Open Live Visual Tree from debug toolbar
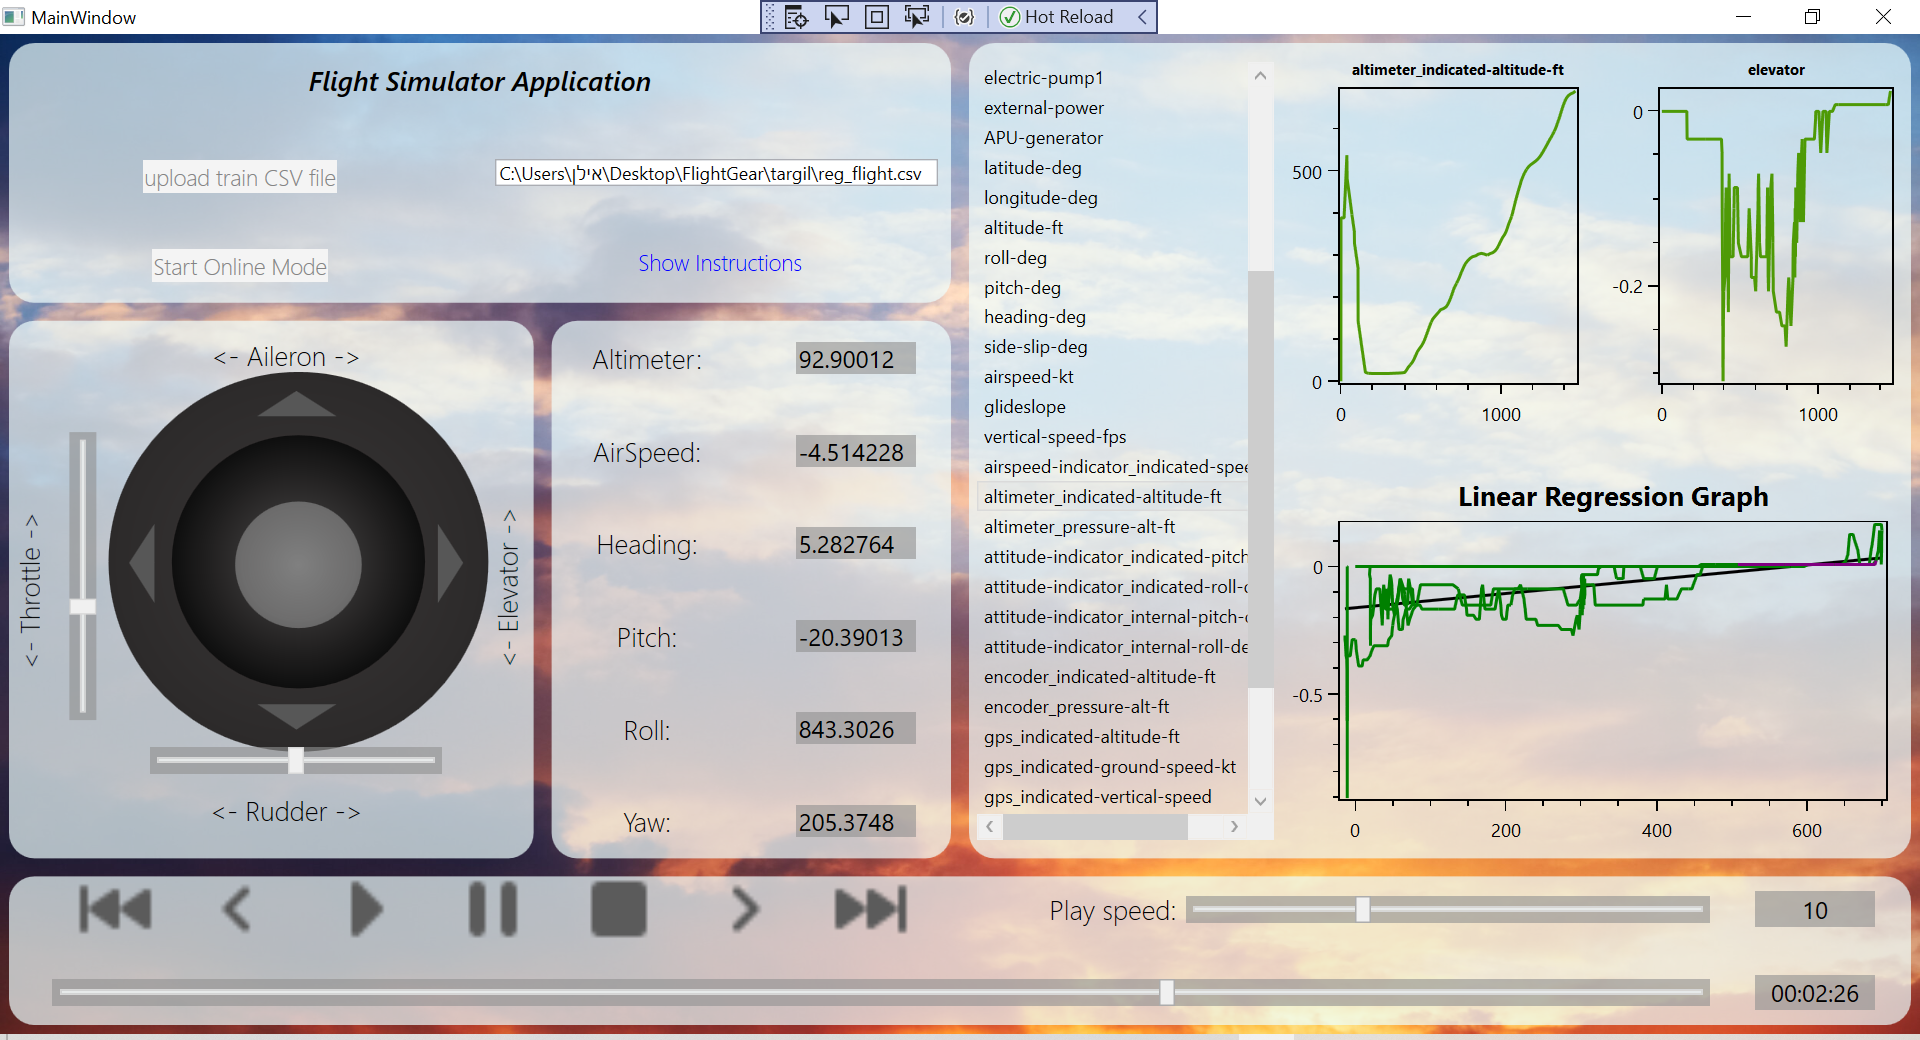This screenshot has height=1040, width=1920. point(796,17)
